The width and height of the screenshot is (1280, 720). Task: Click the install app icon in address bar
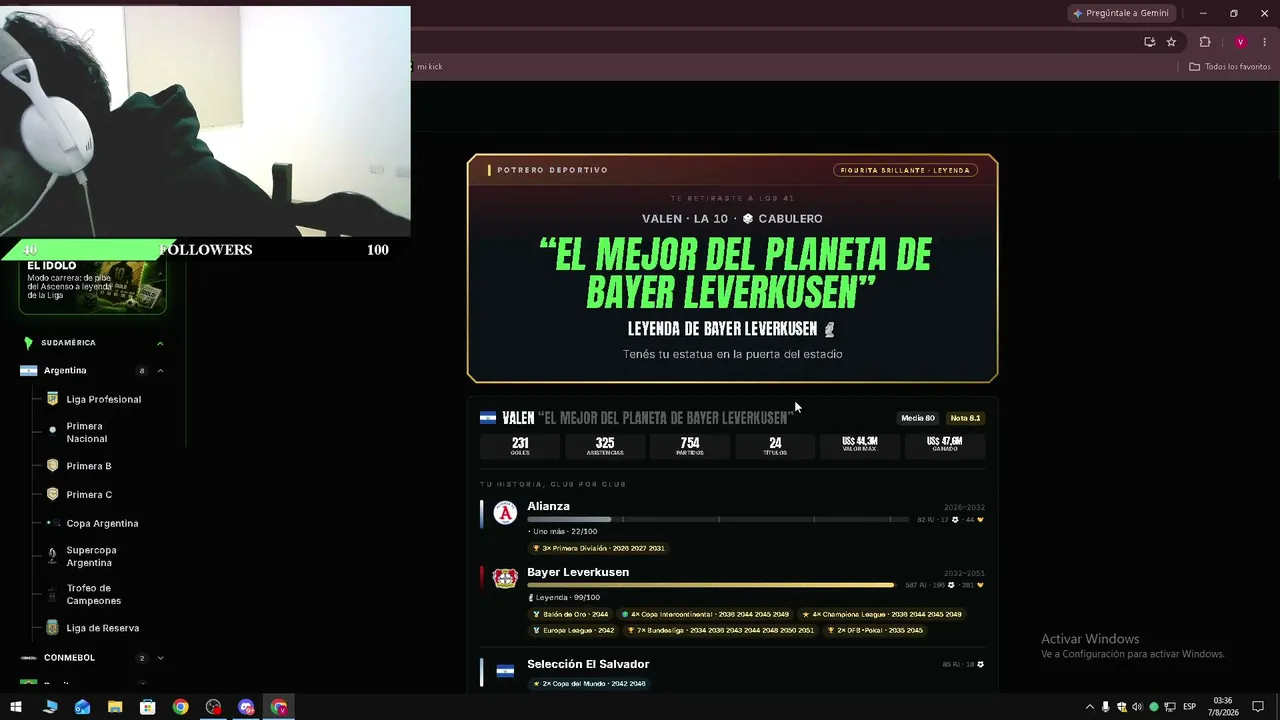point(1149,42)
